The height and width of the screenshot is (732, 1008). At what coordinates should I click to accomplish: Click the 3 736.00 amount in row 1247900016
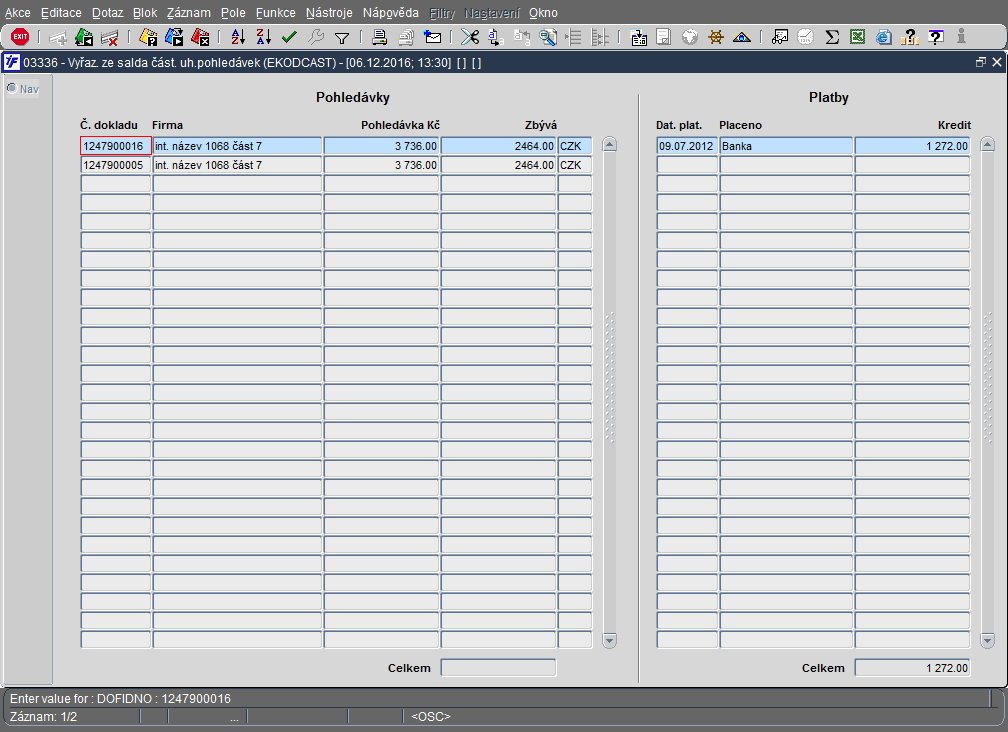[x=381, y=146]
